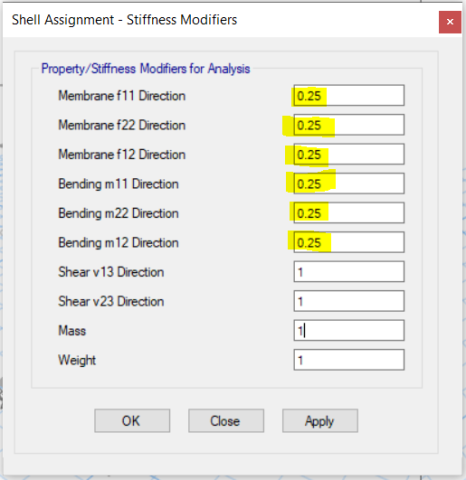Focus the Membrane f12 Direction value field
The width and height of the screenshot is (466, 480).
tap(349, 154)
